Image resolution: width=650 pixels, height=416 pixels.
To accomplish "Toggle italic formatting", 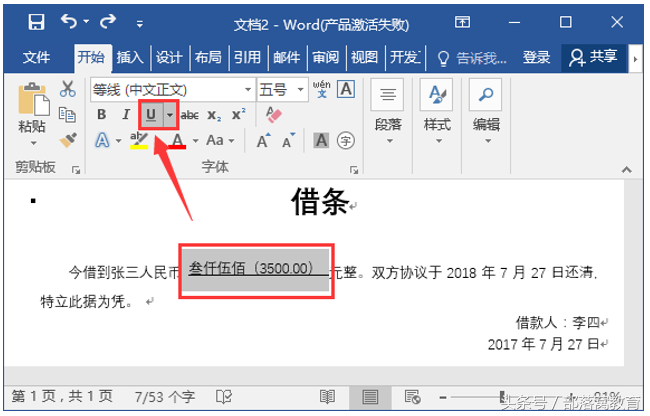I will click(x=126, y=115).
